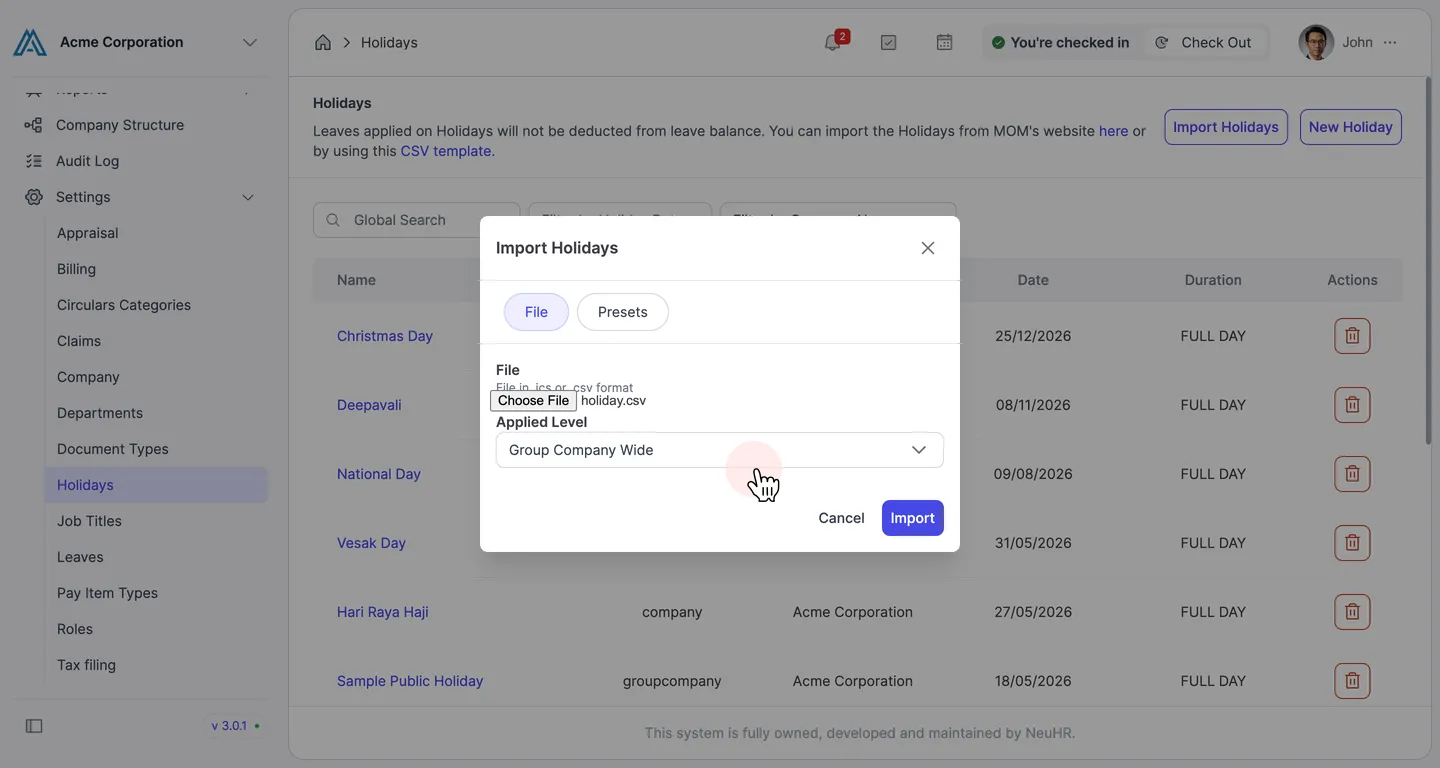Screen dimensions: 1440x768
Task: Open the calendar icon in header
Action: point(944,42)
